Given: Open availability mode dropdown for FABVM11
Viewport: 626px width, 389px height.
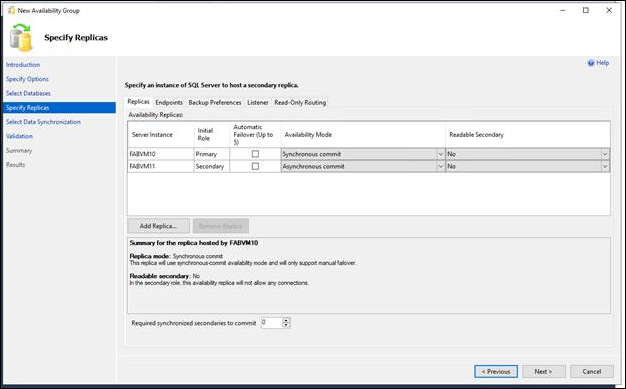Looking at the screenshot, I should 440,167.
